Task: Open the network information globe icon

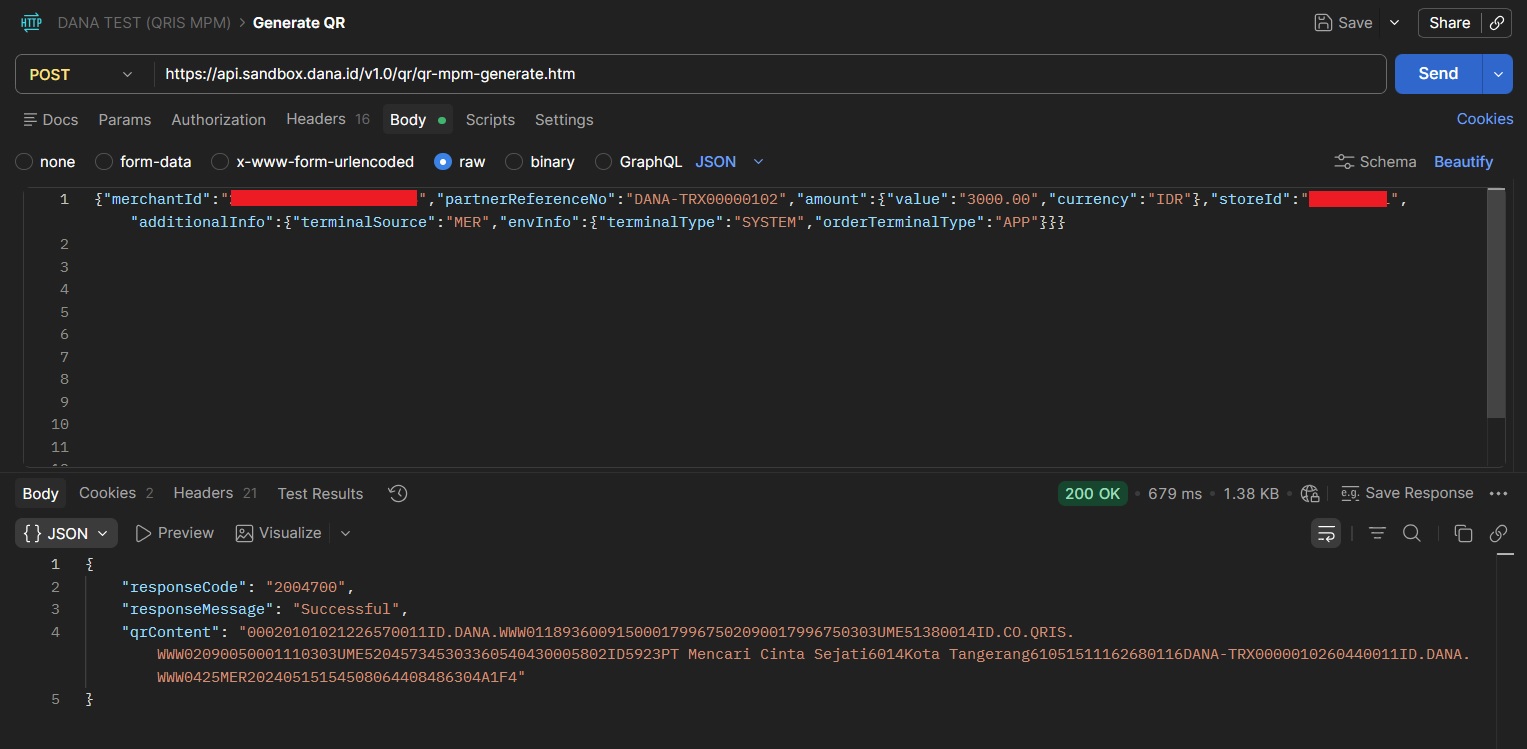Action: tap(1310, 493)
